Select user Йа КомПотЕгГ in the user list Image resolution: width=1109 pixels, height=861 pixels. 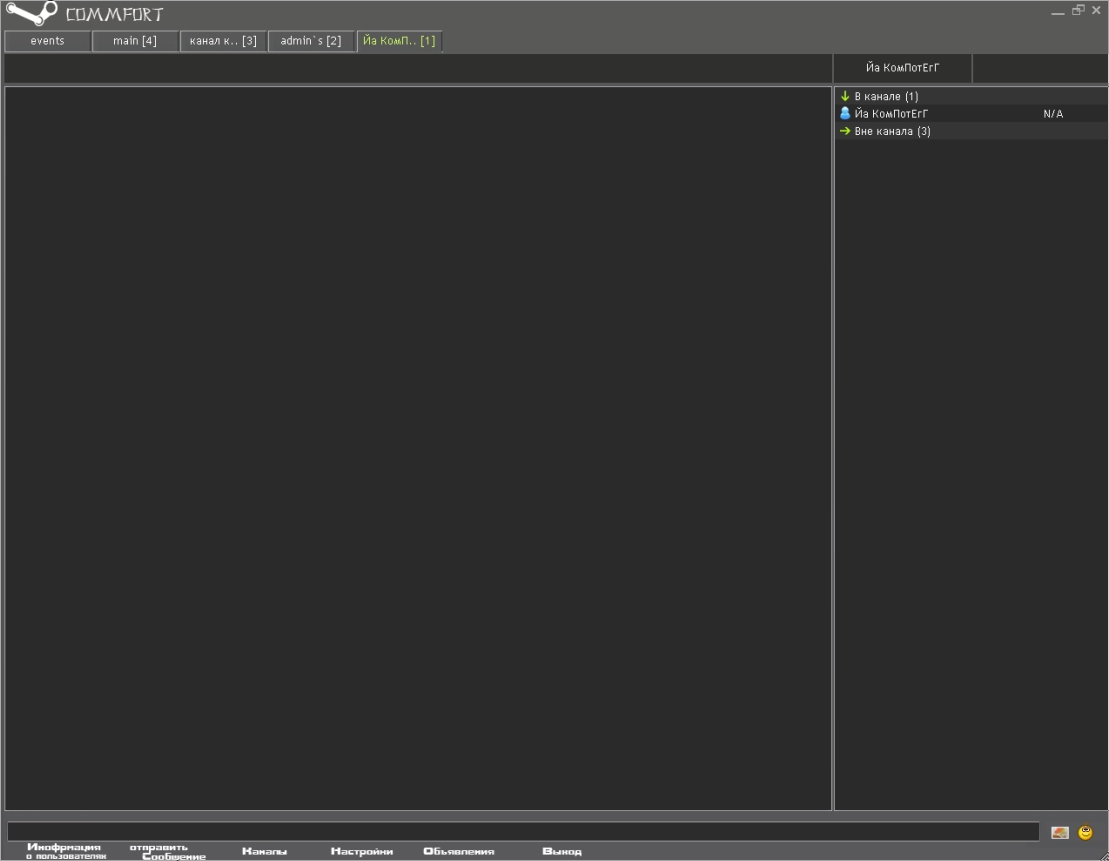pos(890,114)
